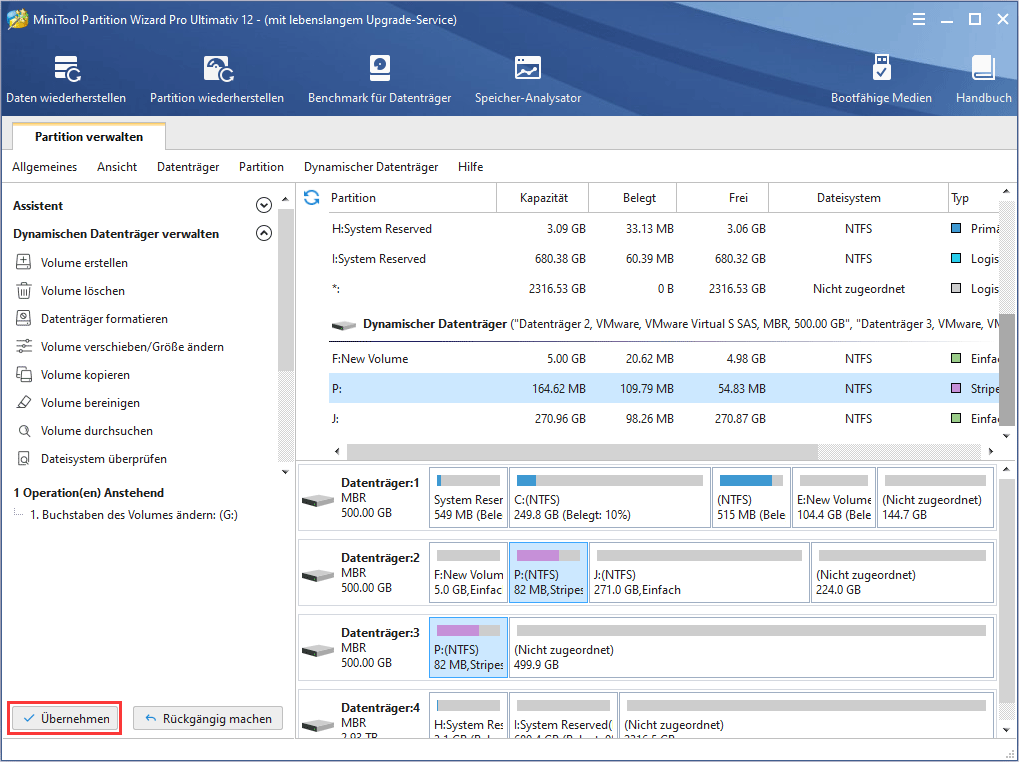
Task: Select the P: striped volume row
Action: point(663,388)
